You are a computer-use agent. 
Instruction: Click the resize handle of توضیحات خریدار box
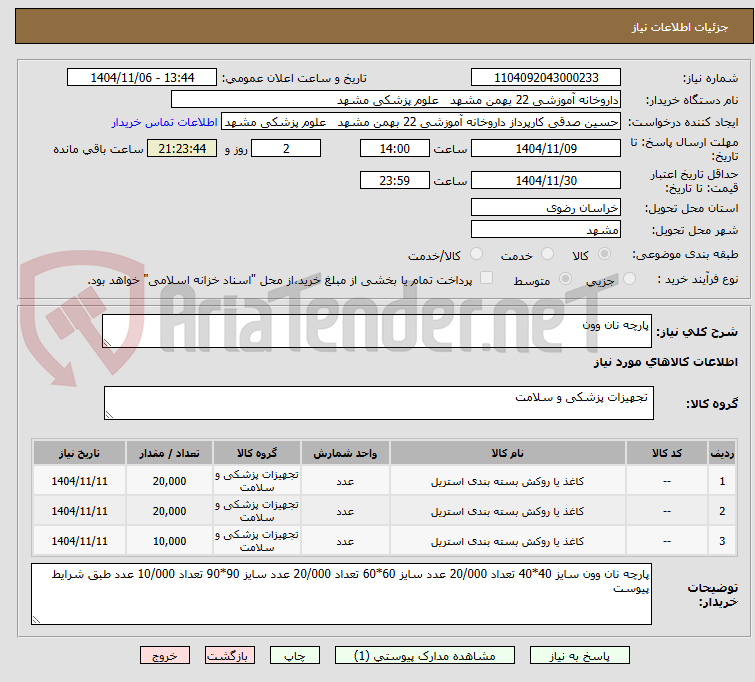pyautogui.click(x=37, y=620)
